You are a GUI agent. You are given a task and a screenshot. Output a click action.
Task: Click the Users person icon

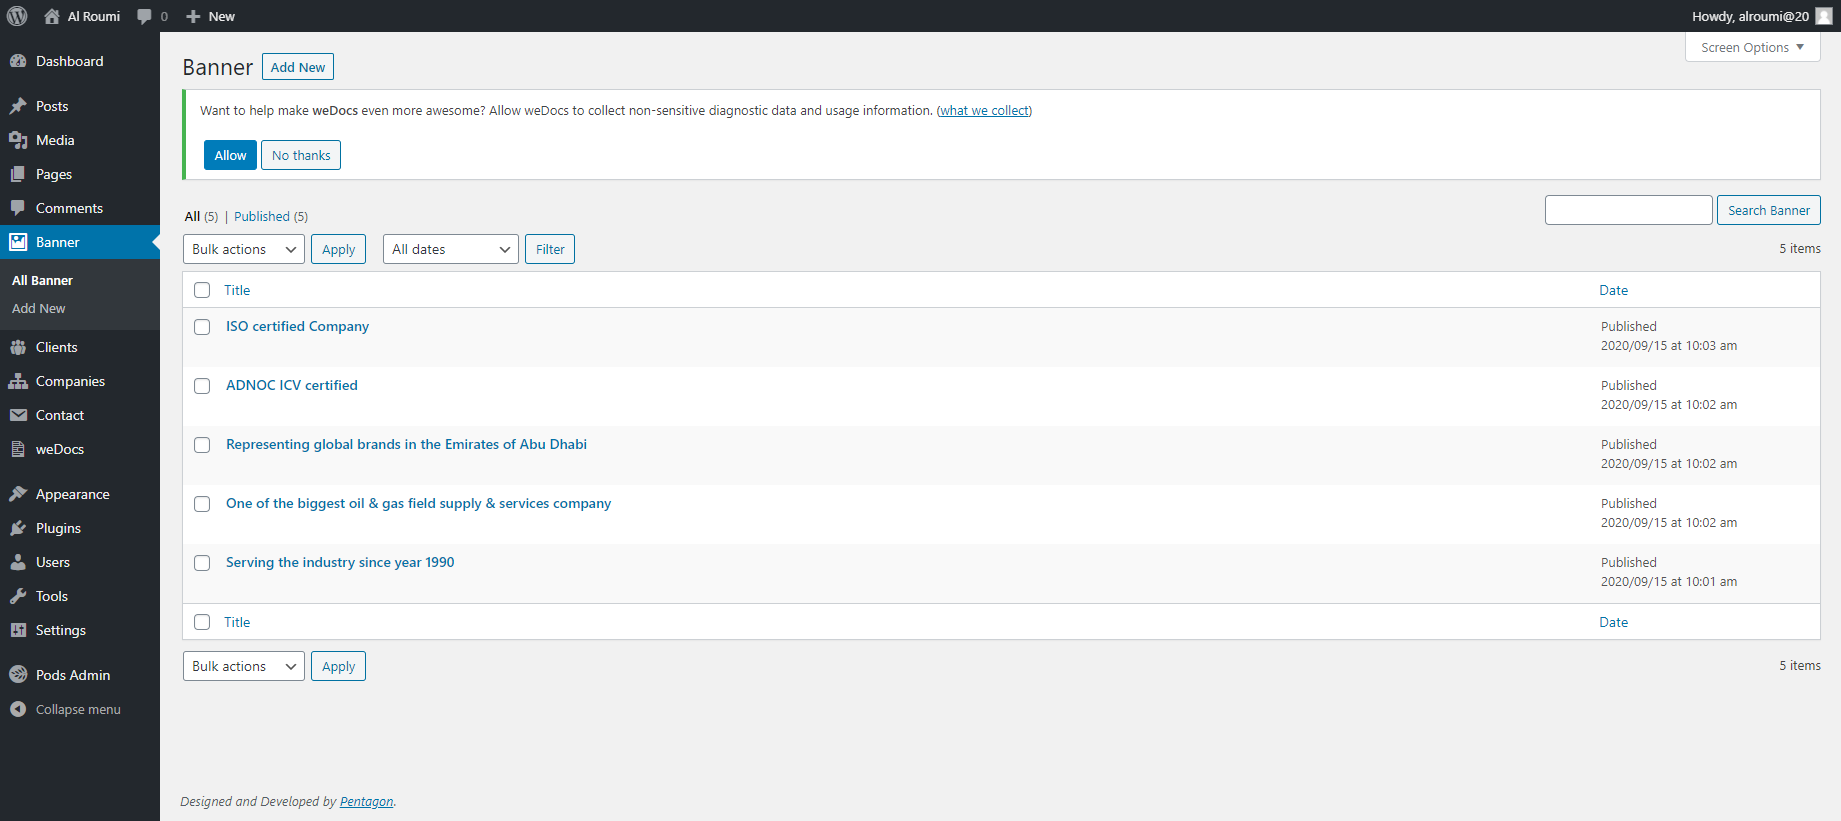click(18, 562)
